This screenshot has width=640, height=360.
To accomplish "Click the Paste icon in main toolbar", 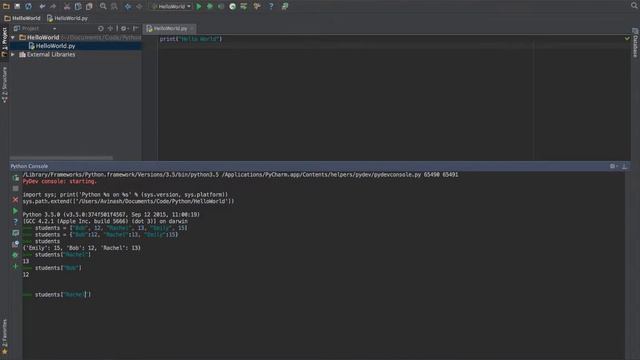I will pyautogui.click(x=89, y=6).
